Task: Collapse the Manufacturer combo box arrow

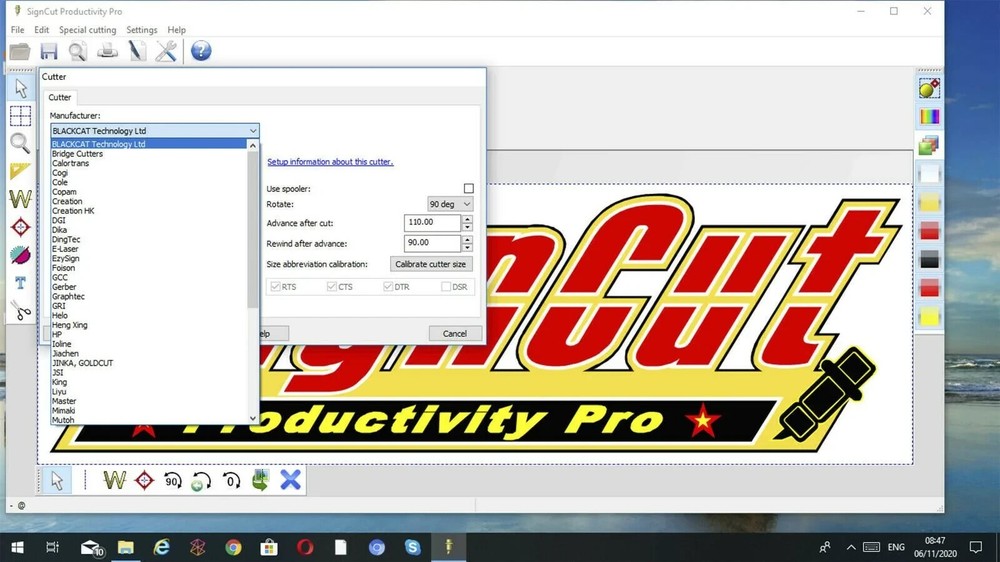Action: click(253, 131)
